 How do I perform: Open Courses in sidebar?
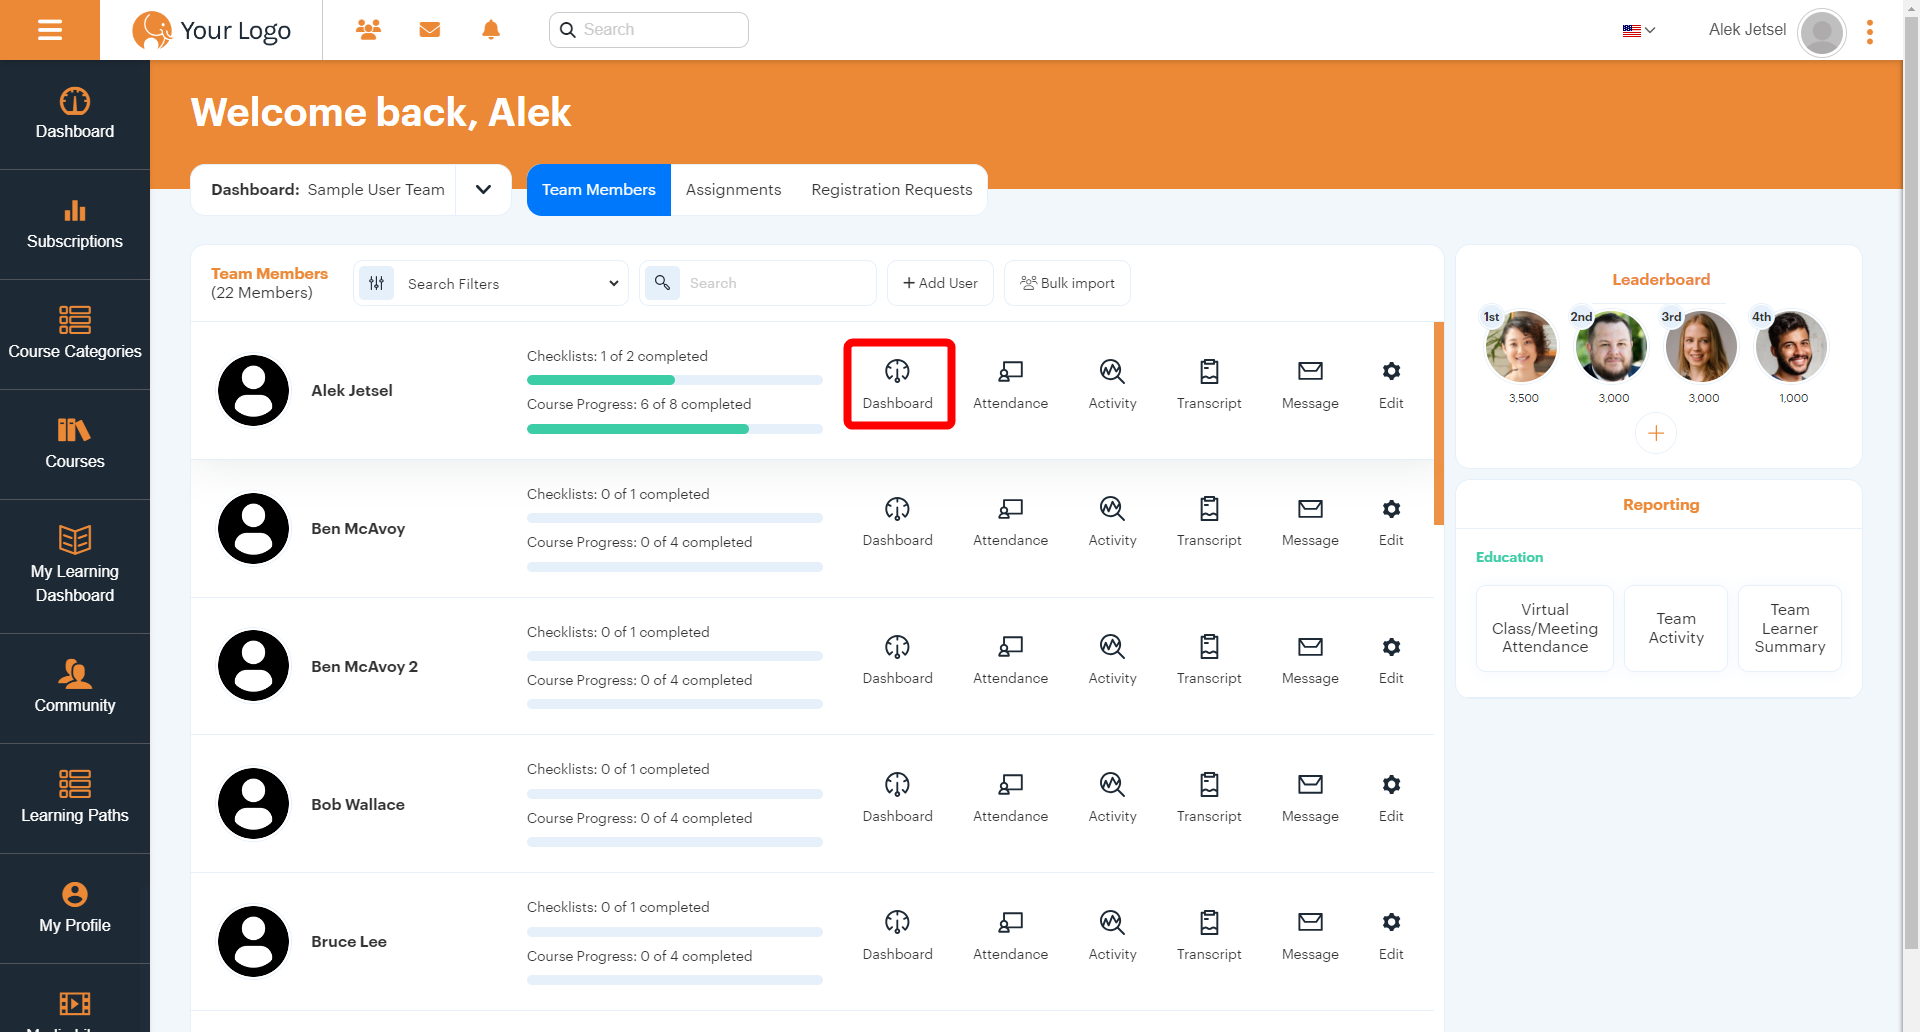coord(75,445)
